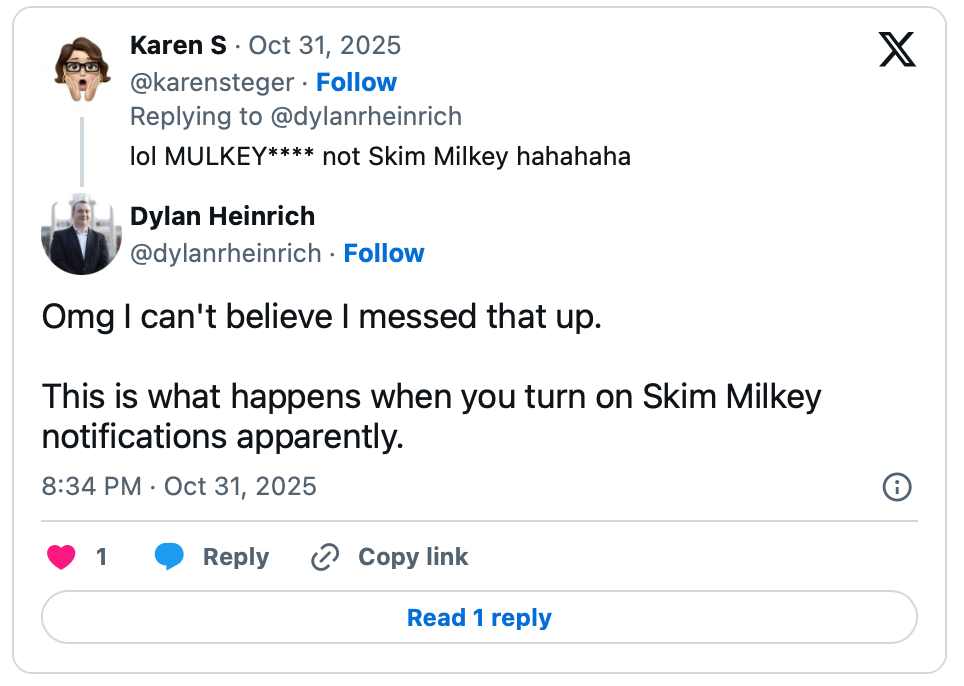Like the tweet with the heart icon

pyautogui.click(x=62, y=557)
